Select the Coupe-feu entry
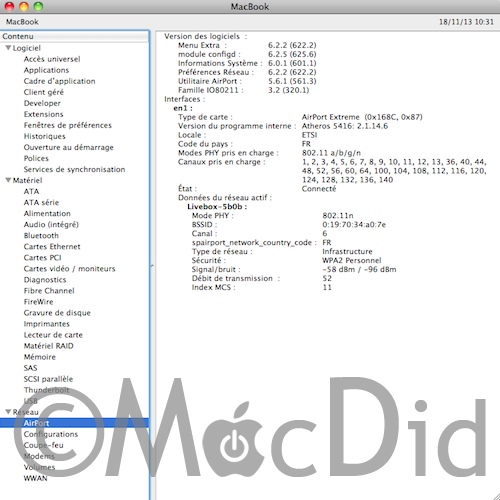The height and width of the screenshot is (500, 500). [43, 445]
